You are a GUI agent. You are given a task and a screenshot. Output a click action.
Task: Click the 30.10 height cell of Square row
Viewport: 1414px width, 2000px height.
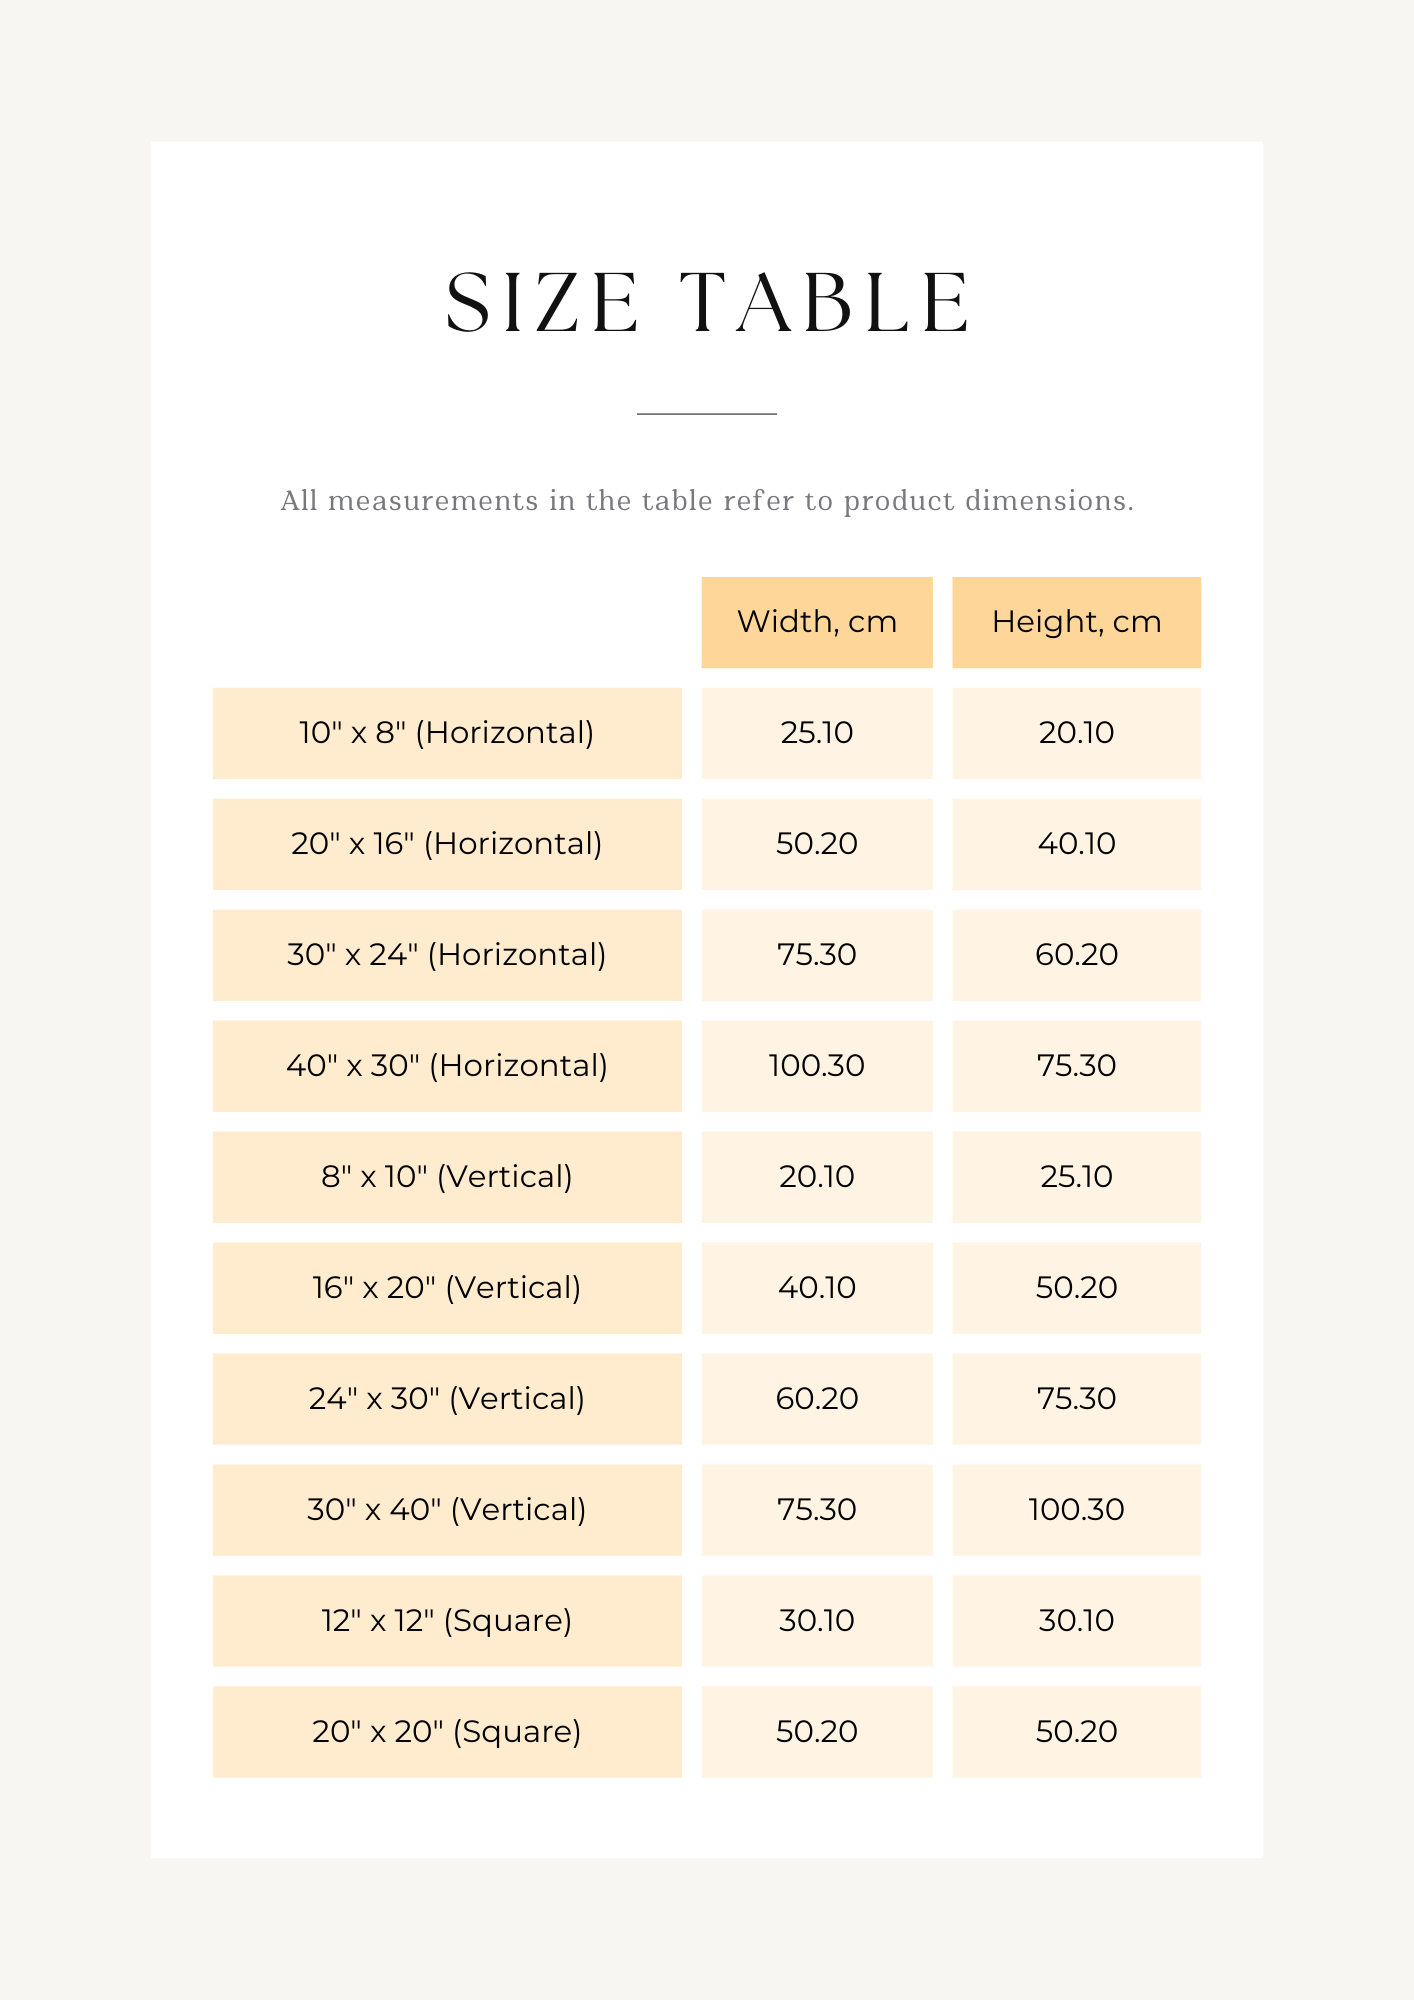(x=1076, y=1621)
